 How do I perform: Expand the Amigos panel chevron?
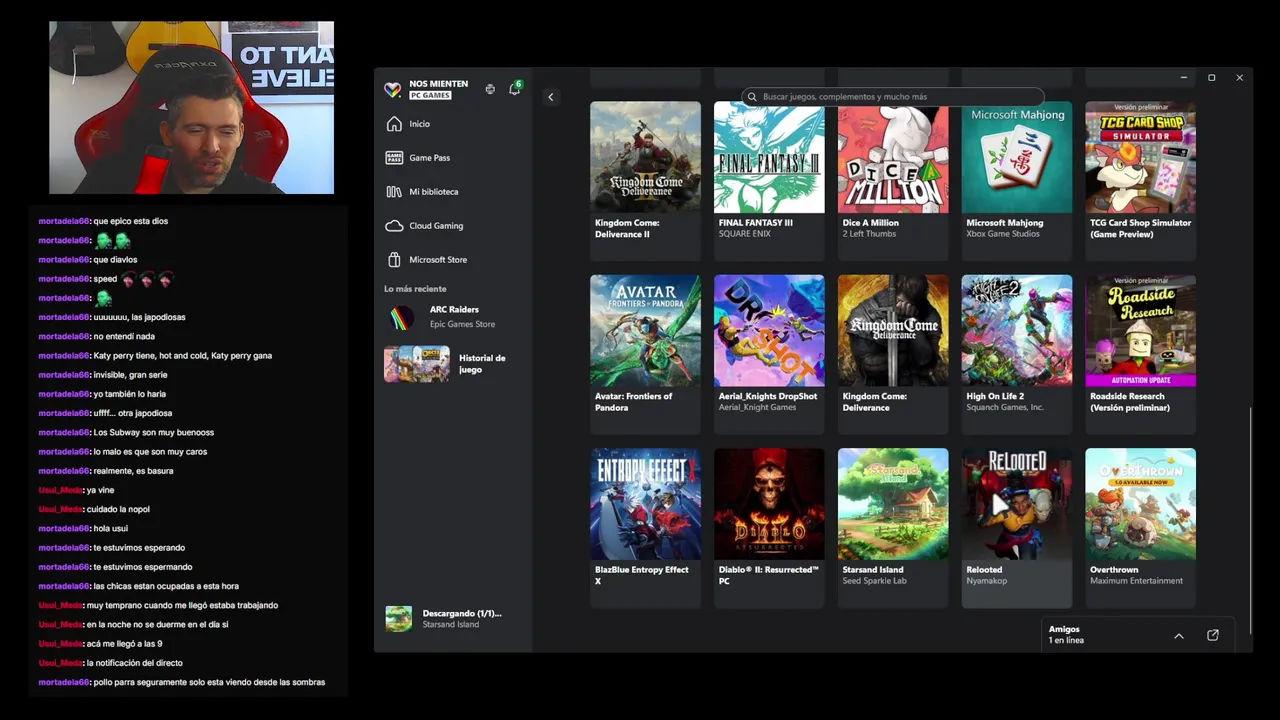(1179, 636)
